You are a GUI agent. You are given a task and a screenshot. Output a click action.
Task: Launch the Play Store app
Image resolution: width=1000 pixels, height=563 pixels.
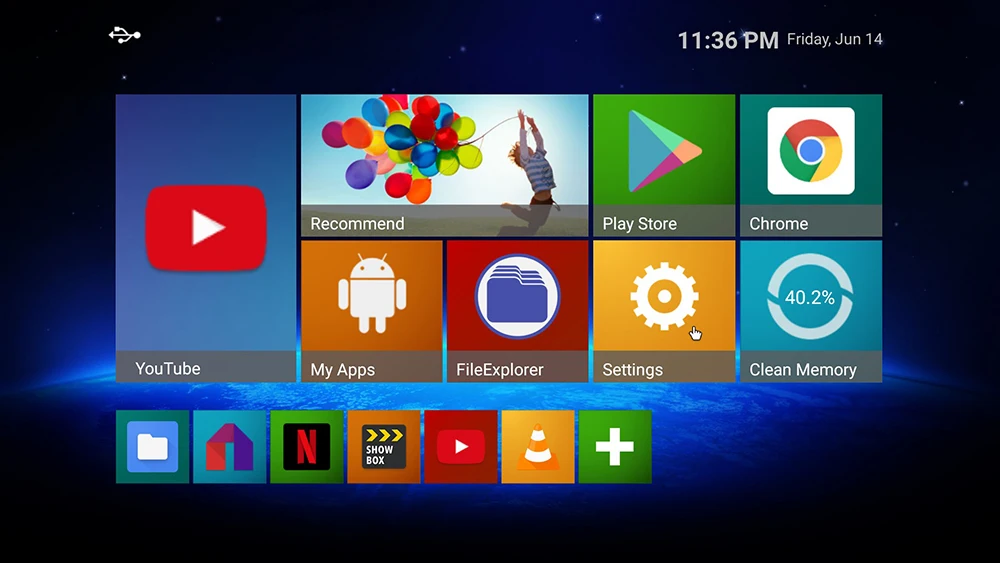tap(664, 165)
